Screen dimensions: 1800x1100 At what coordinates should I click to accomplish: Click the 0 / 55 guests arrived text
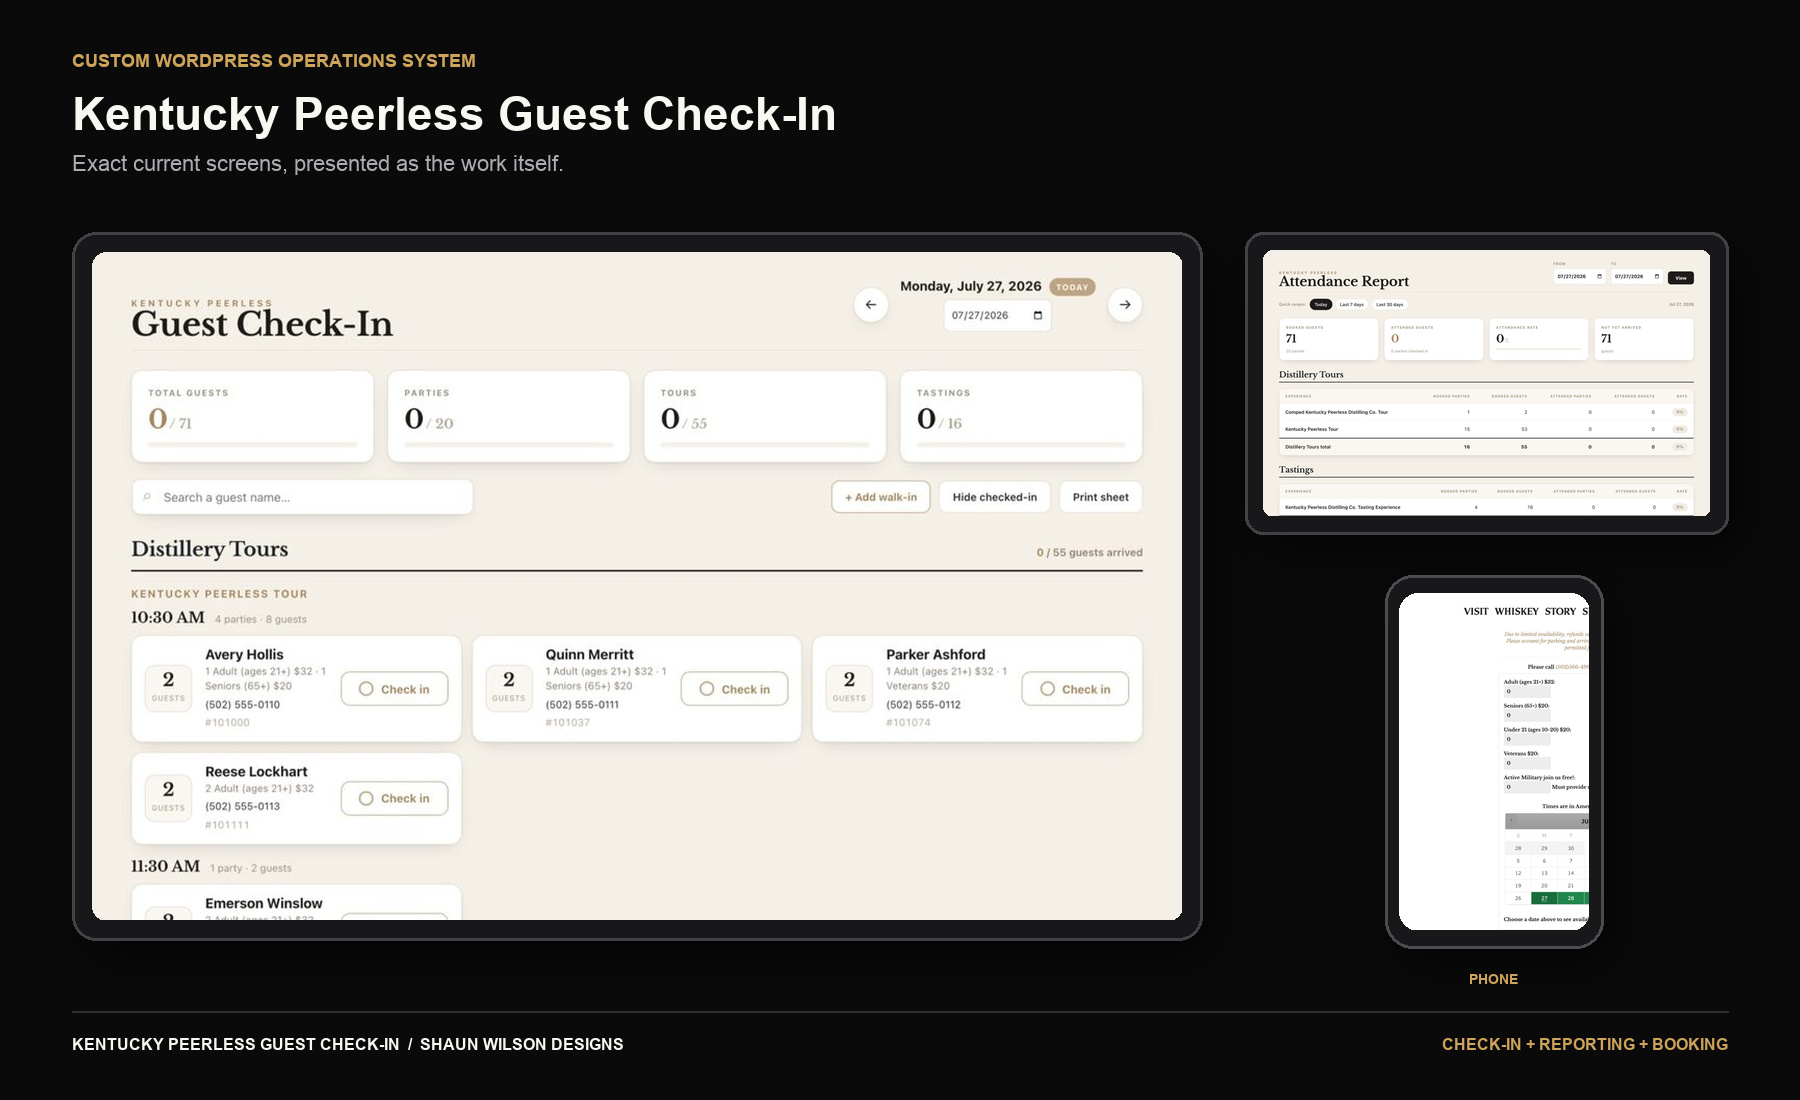[x=1089, y=552]
